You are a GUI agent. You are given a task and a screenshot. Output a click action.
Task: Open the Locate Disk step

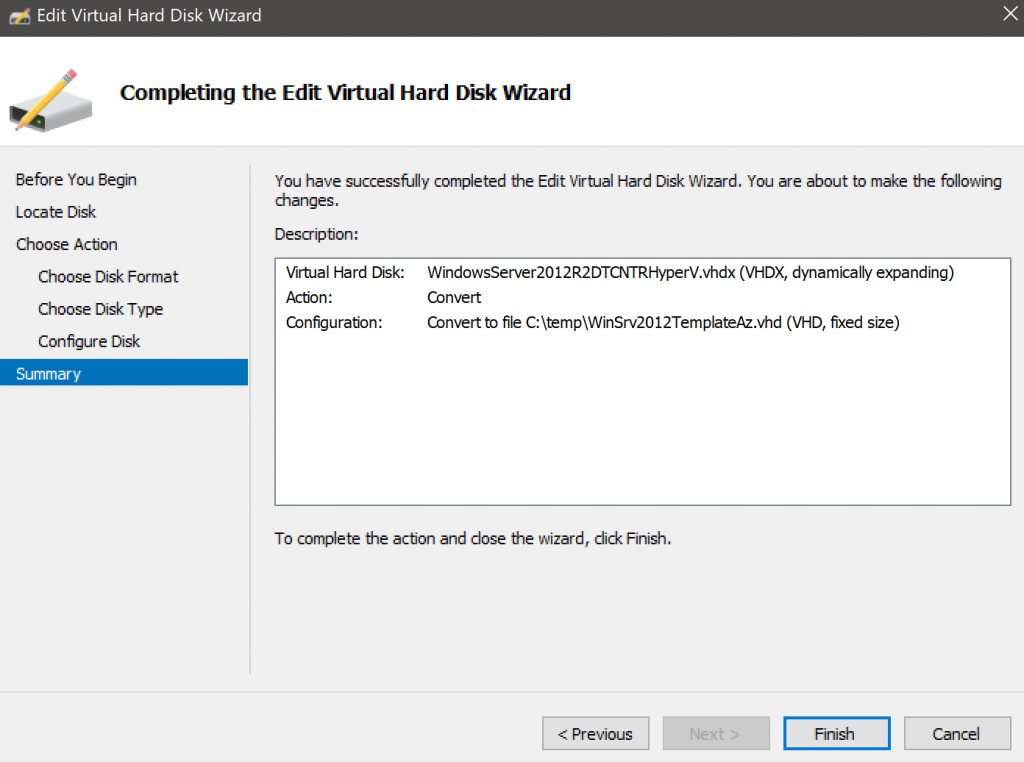click(56, 212)
